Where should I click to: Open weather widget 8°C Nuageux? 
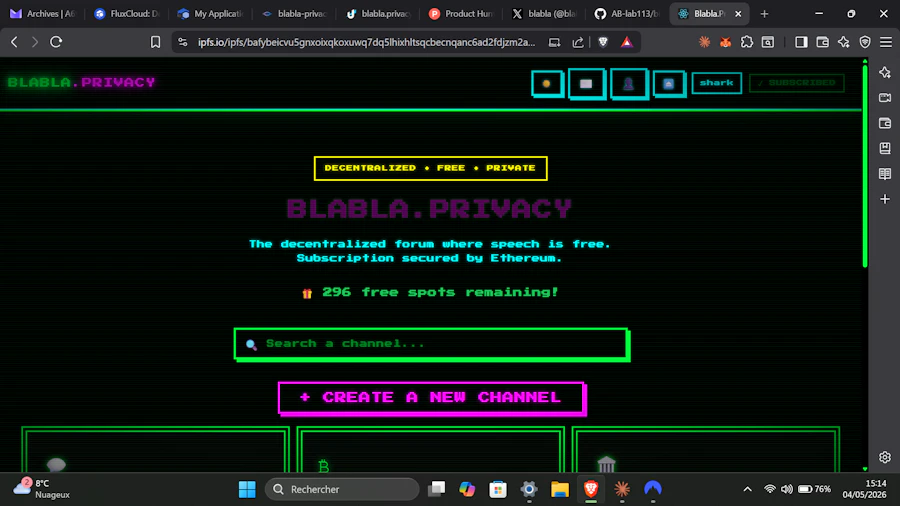[41, 489]
